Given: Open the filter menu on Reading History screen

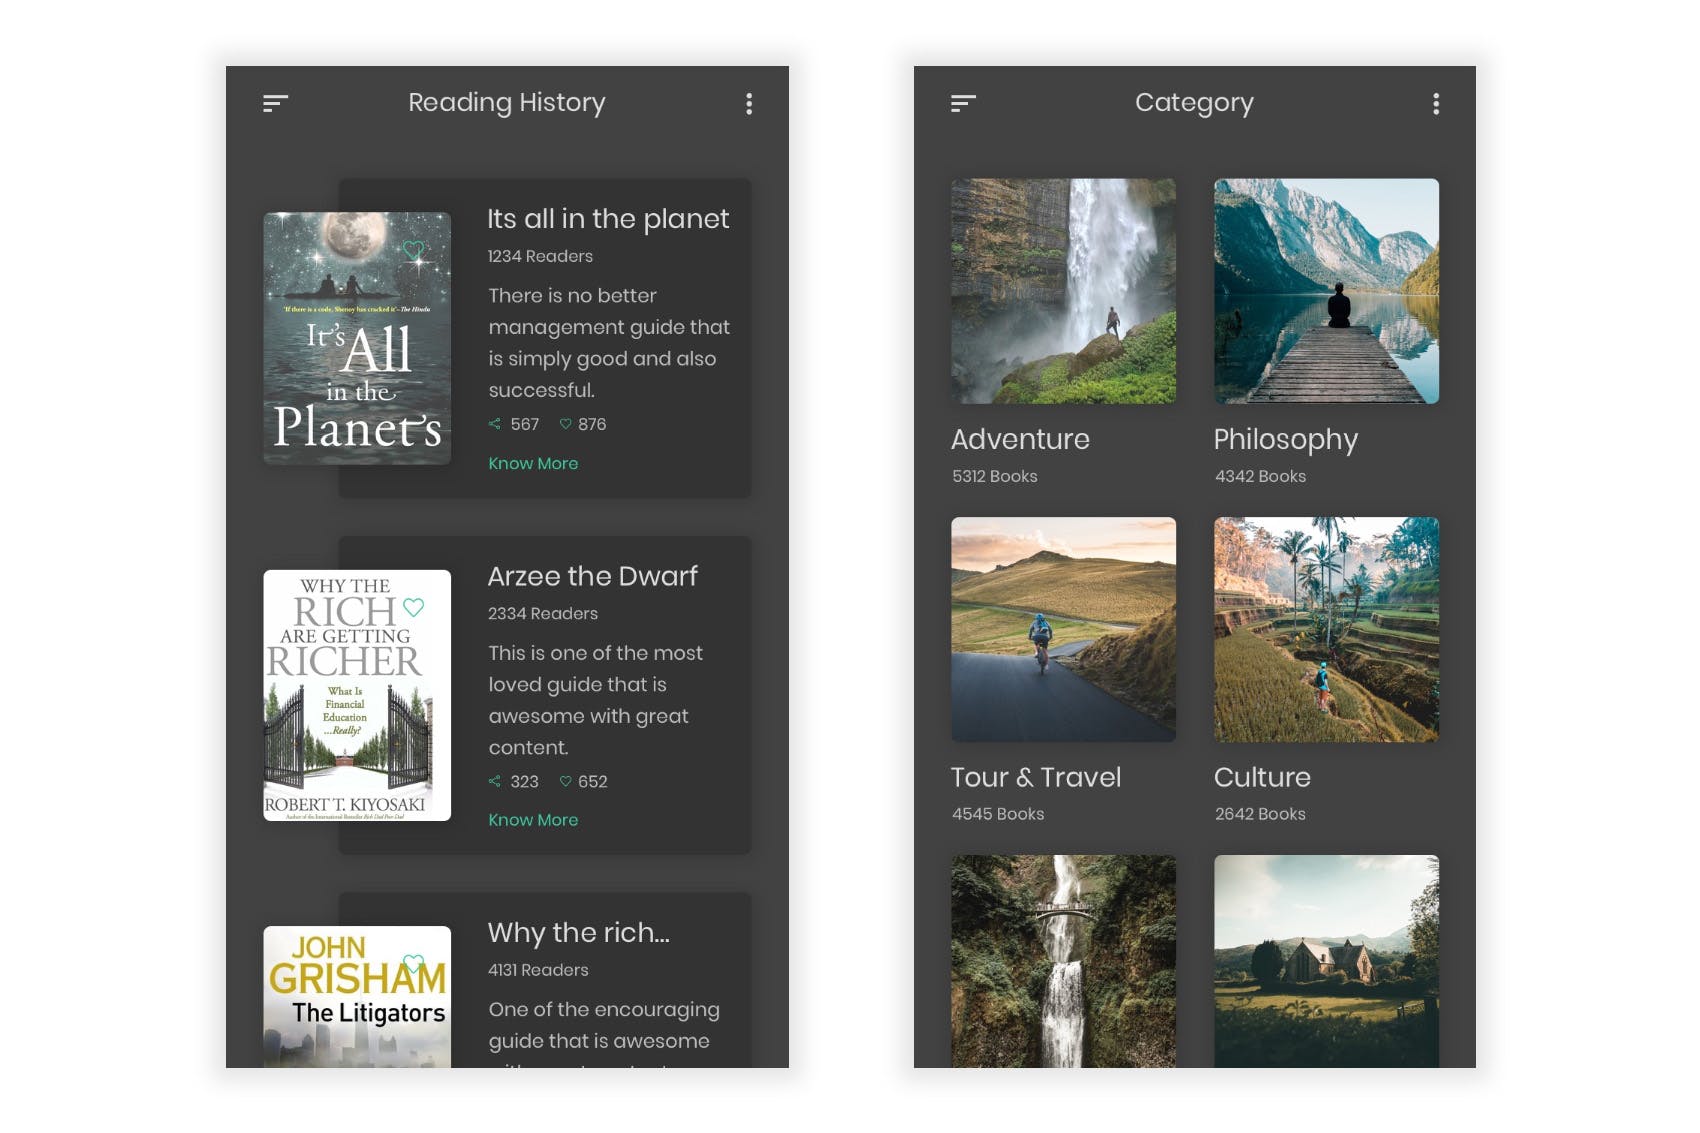Looking at the screenshot, I should (276, 102).
